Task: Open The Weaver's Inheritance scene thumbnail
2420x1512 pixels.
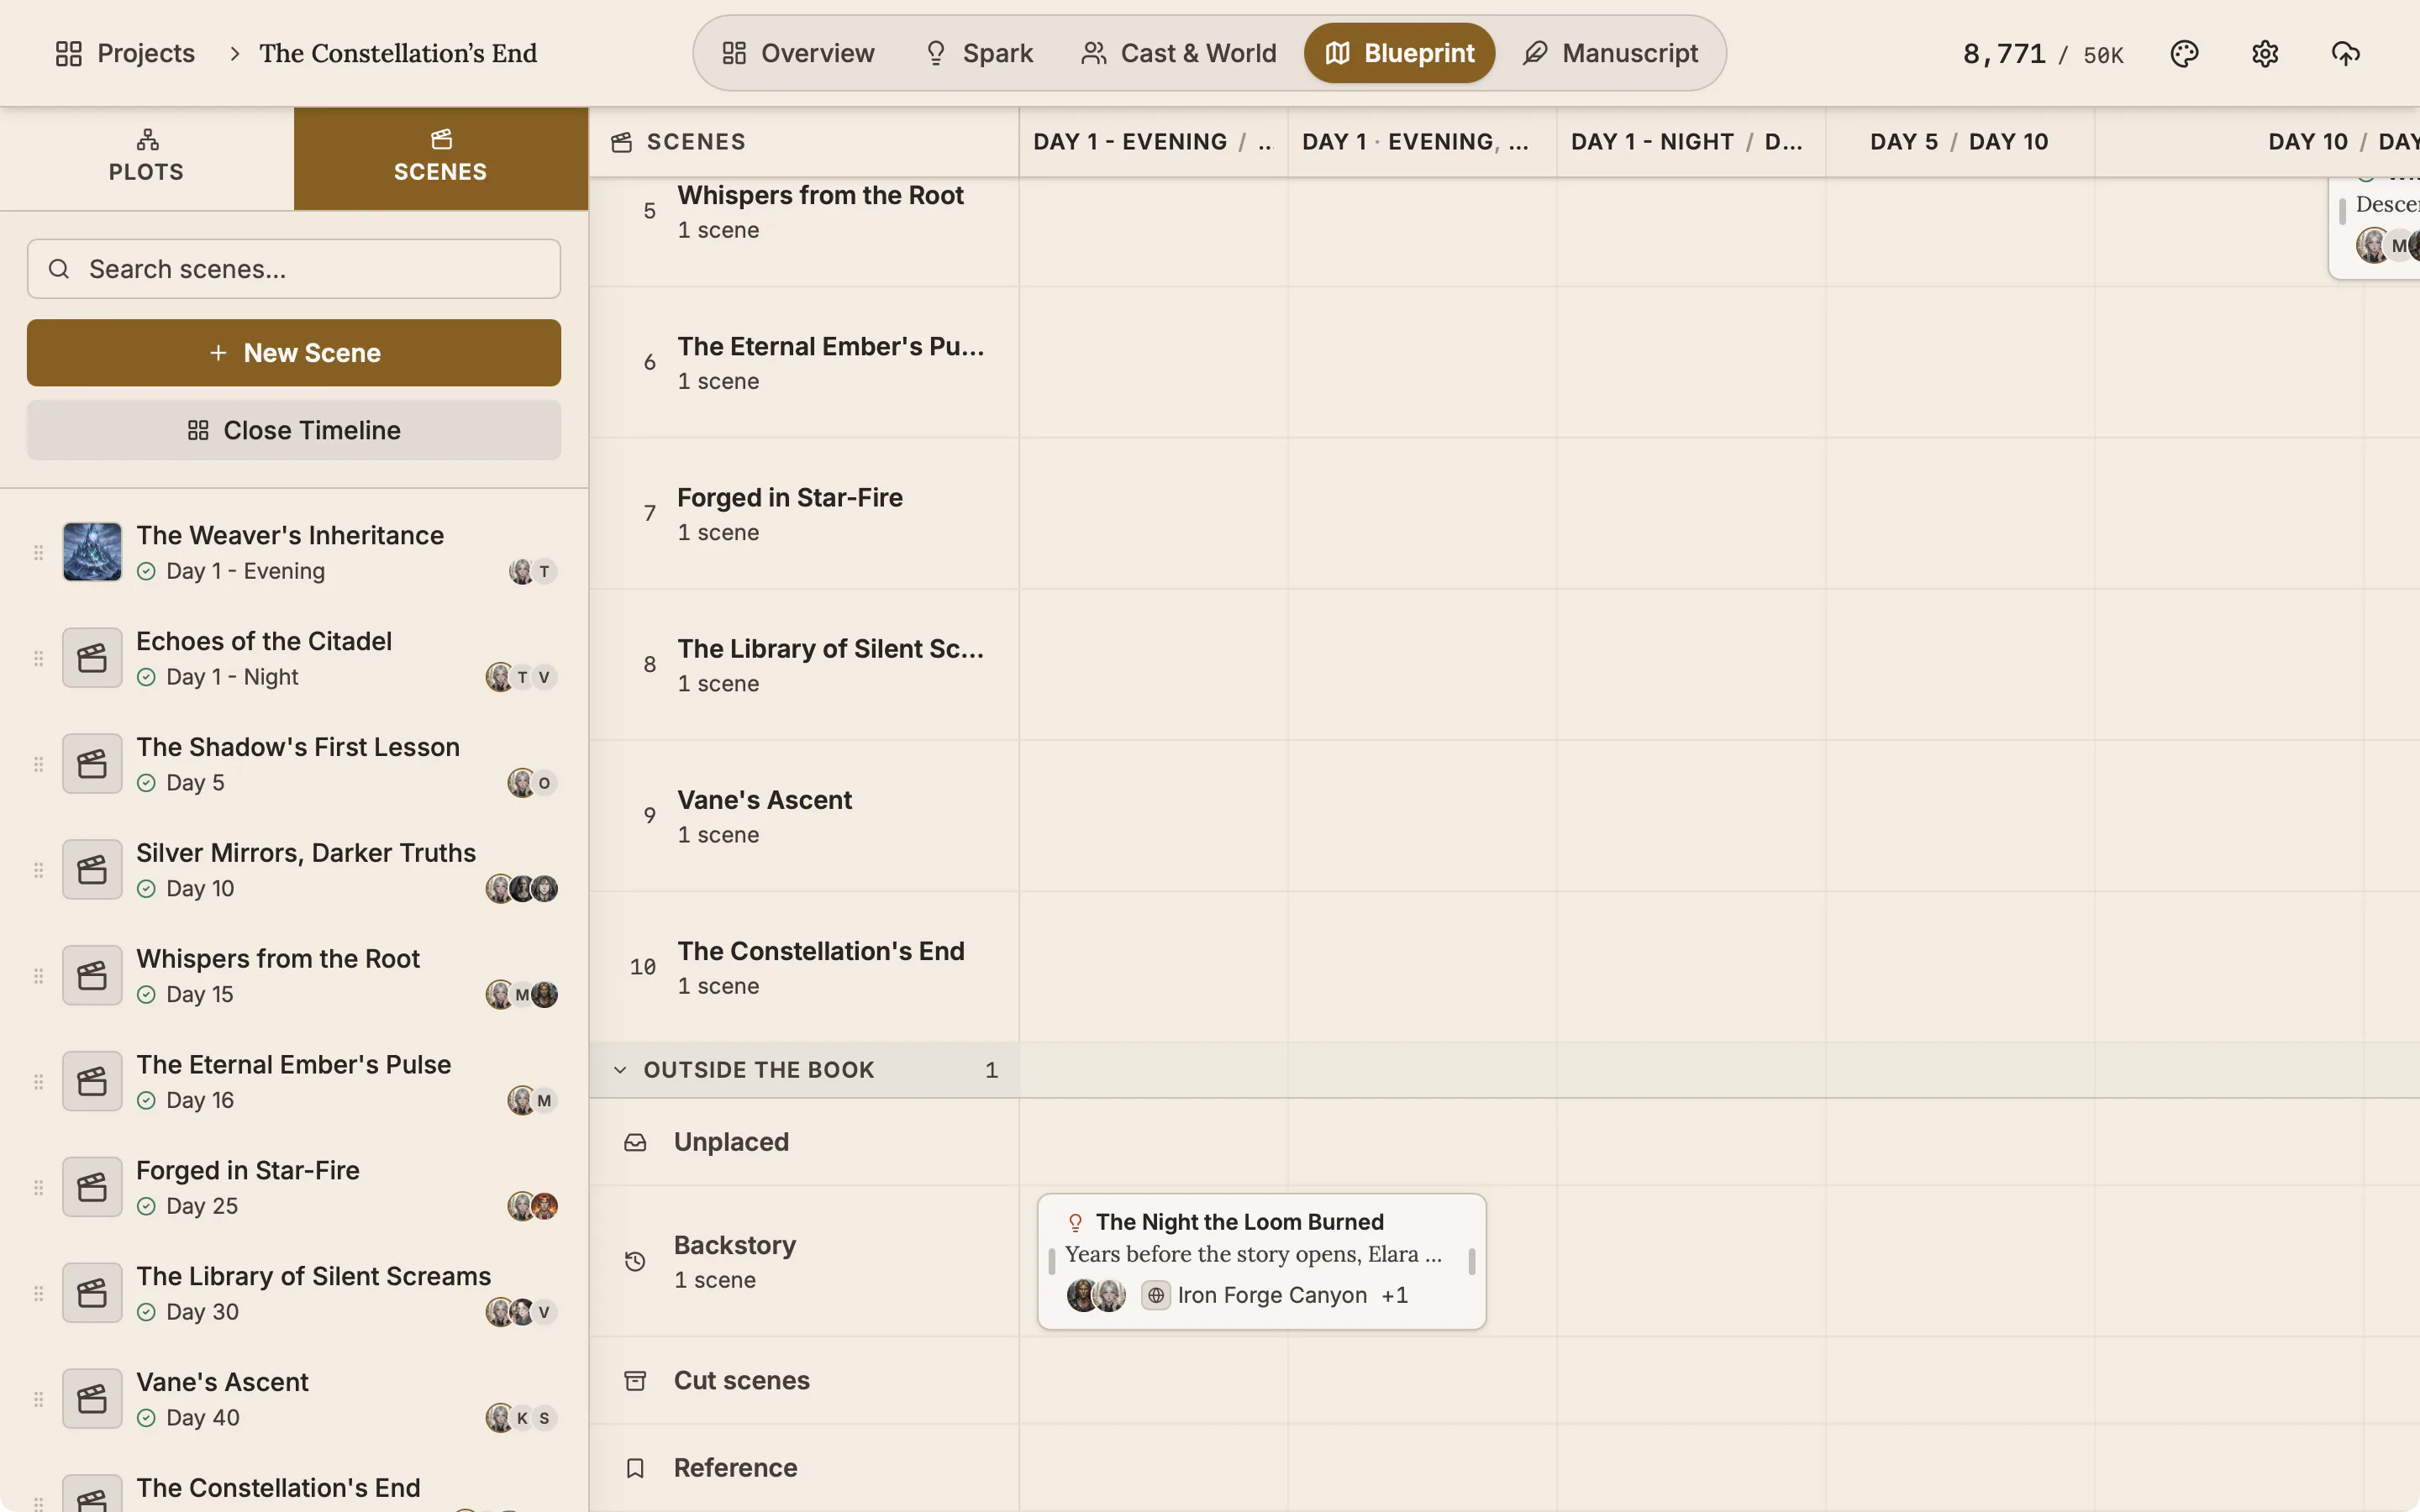Action: point(92,552)
